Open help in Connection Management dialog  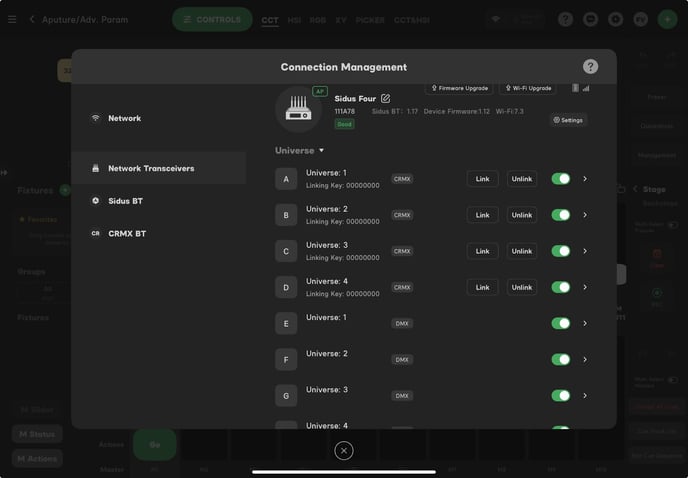point(590,67)
